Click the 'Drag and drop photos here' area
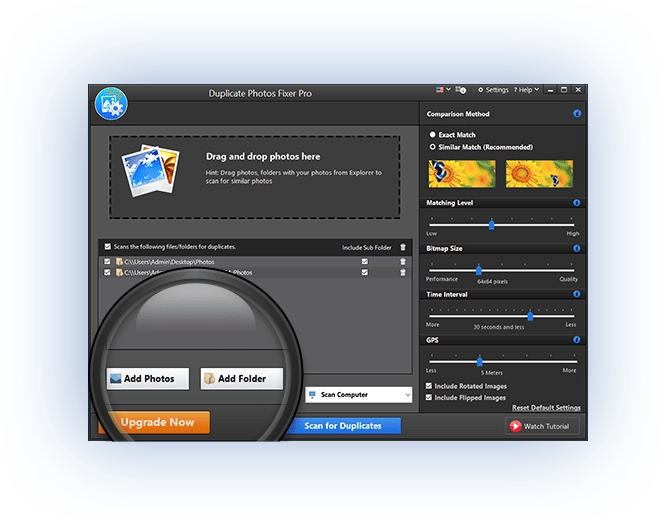 [x=255, y=177]
